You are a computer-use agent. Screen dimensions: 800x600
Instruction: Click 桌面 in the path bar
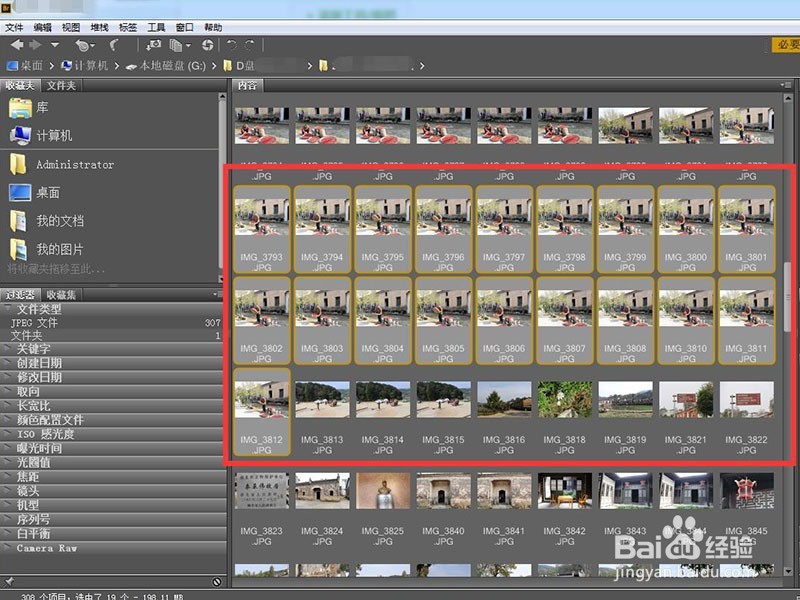point(25,66)
